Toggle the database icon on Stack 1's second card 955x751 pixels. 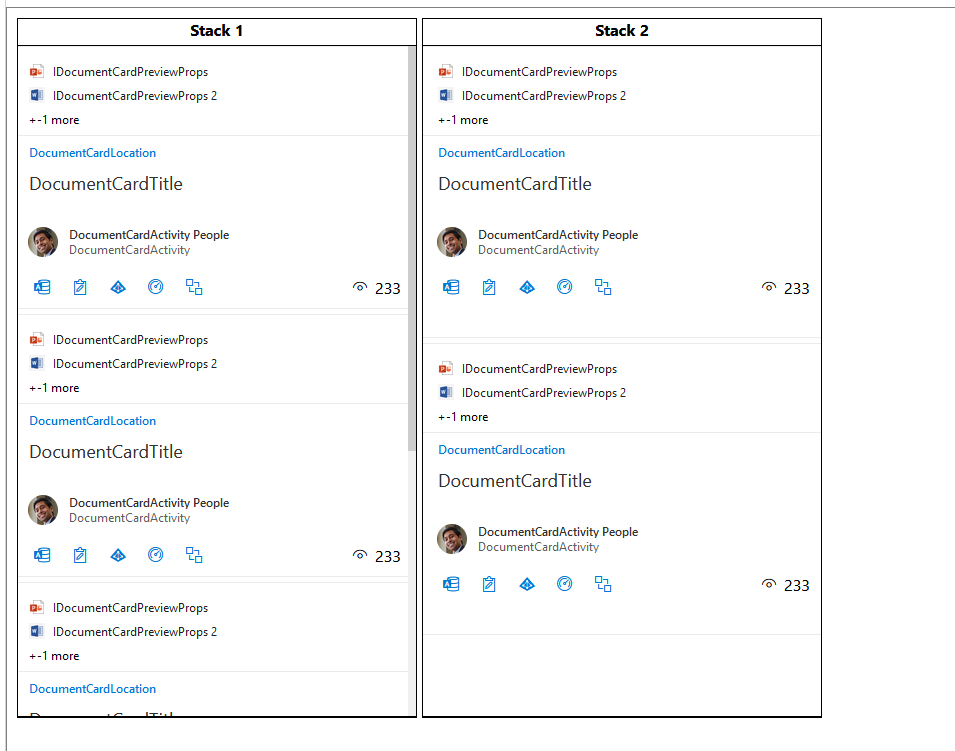[41, 555]
